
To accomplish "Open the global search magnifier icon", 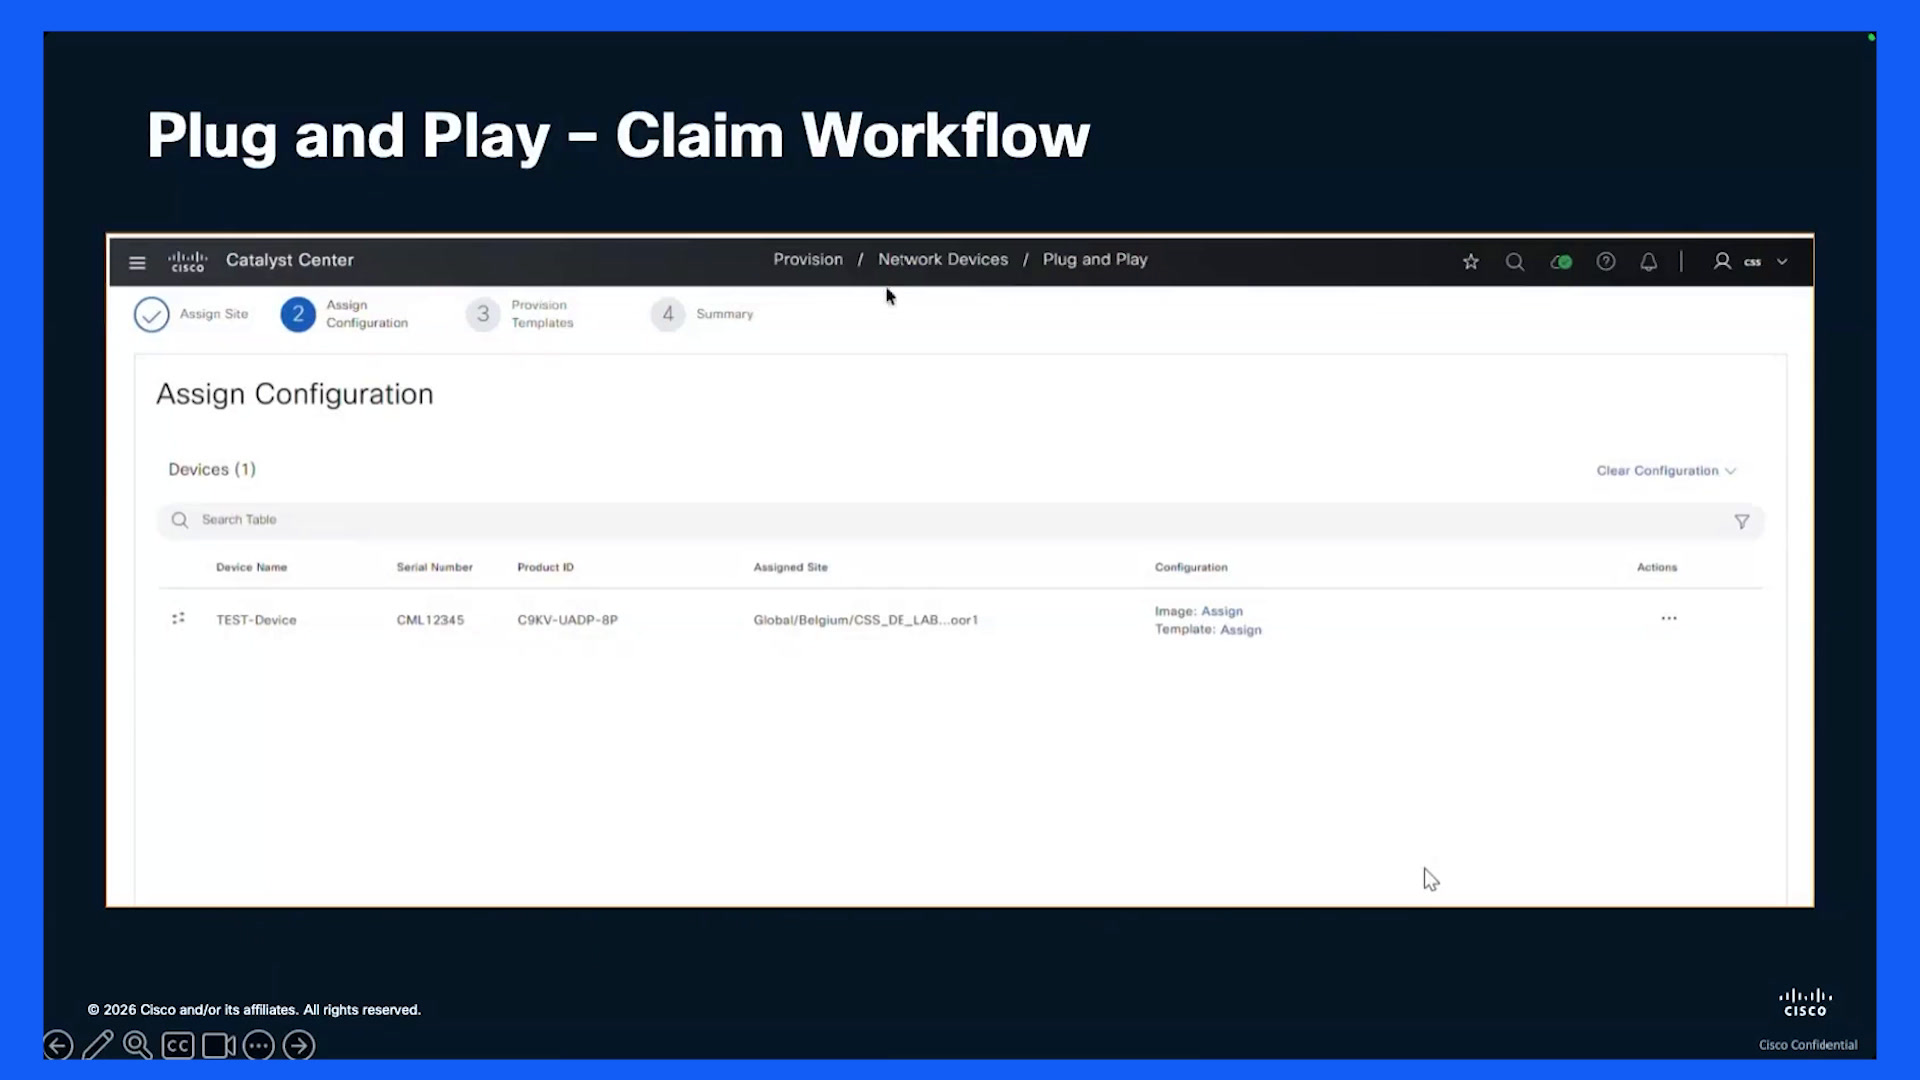I will [1515, 262].
